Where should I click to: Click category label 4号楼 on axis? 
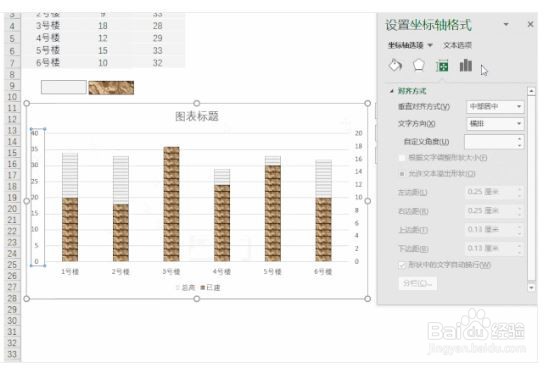(x=222, y=272)
